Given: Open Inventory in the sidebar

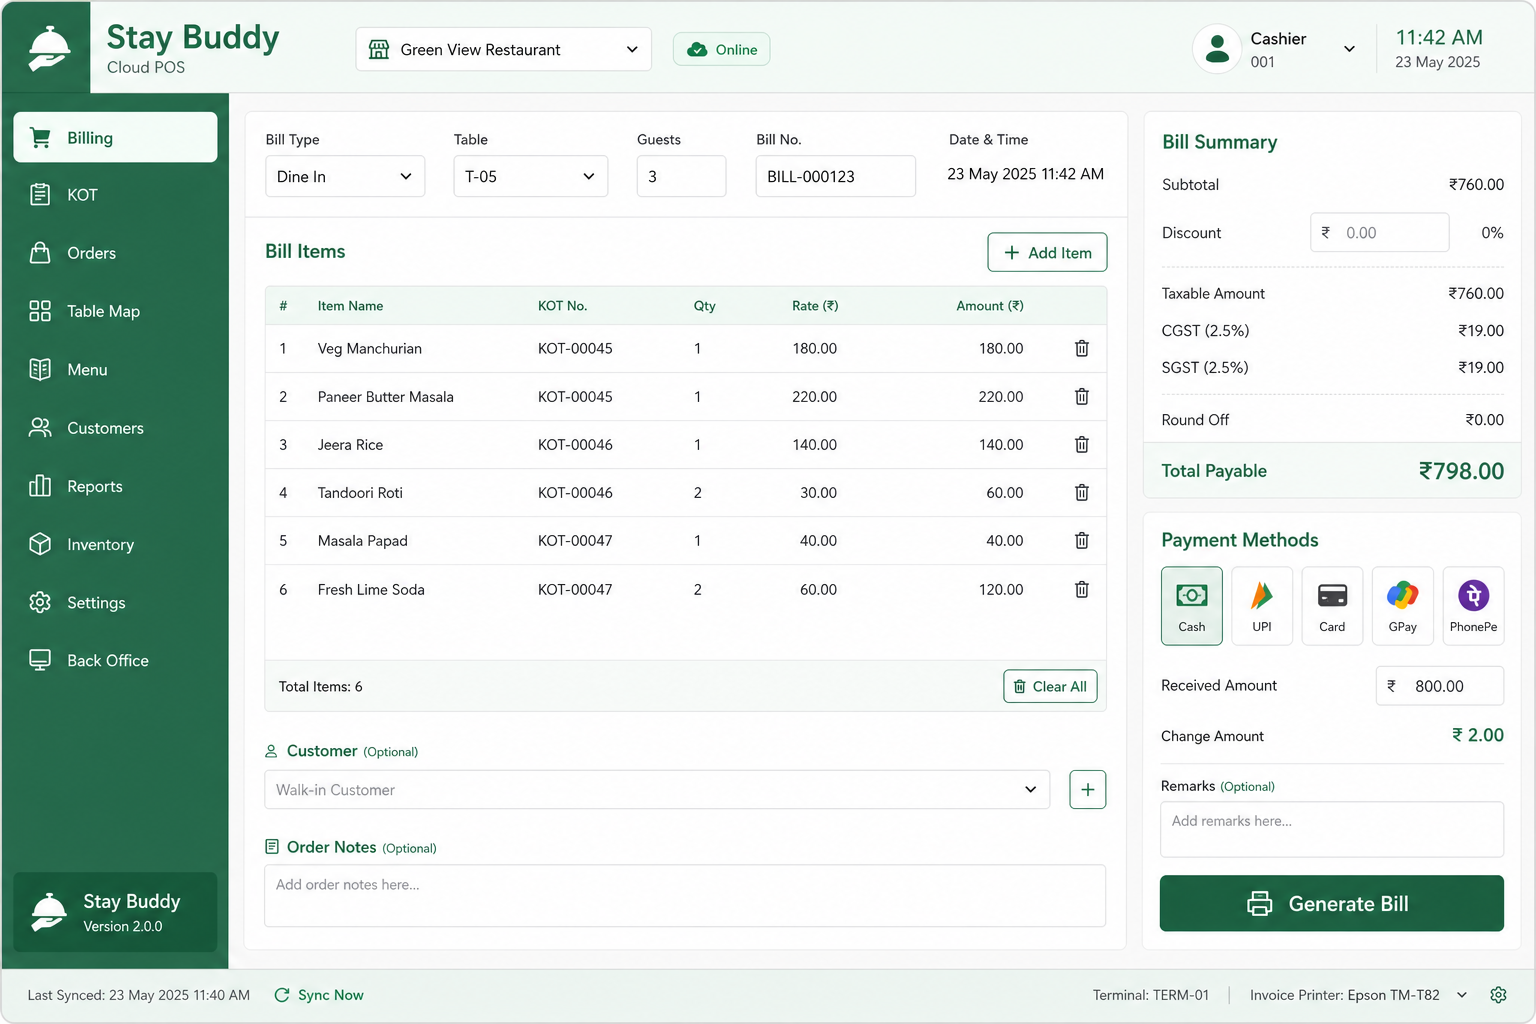Looking at the screenshot, I should [x=115, y=544].
